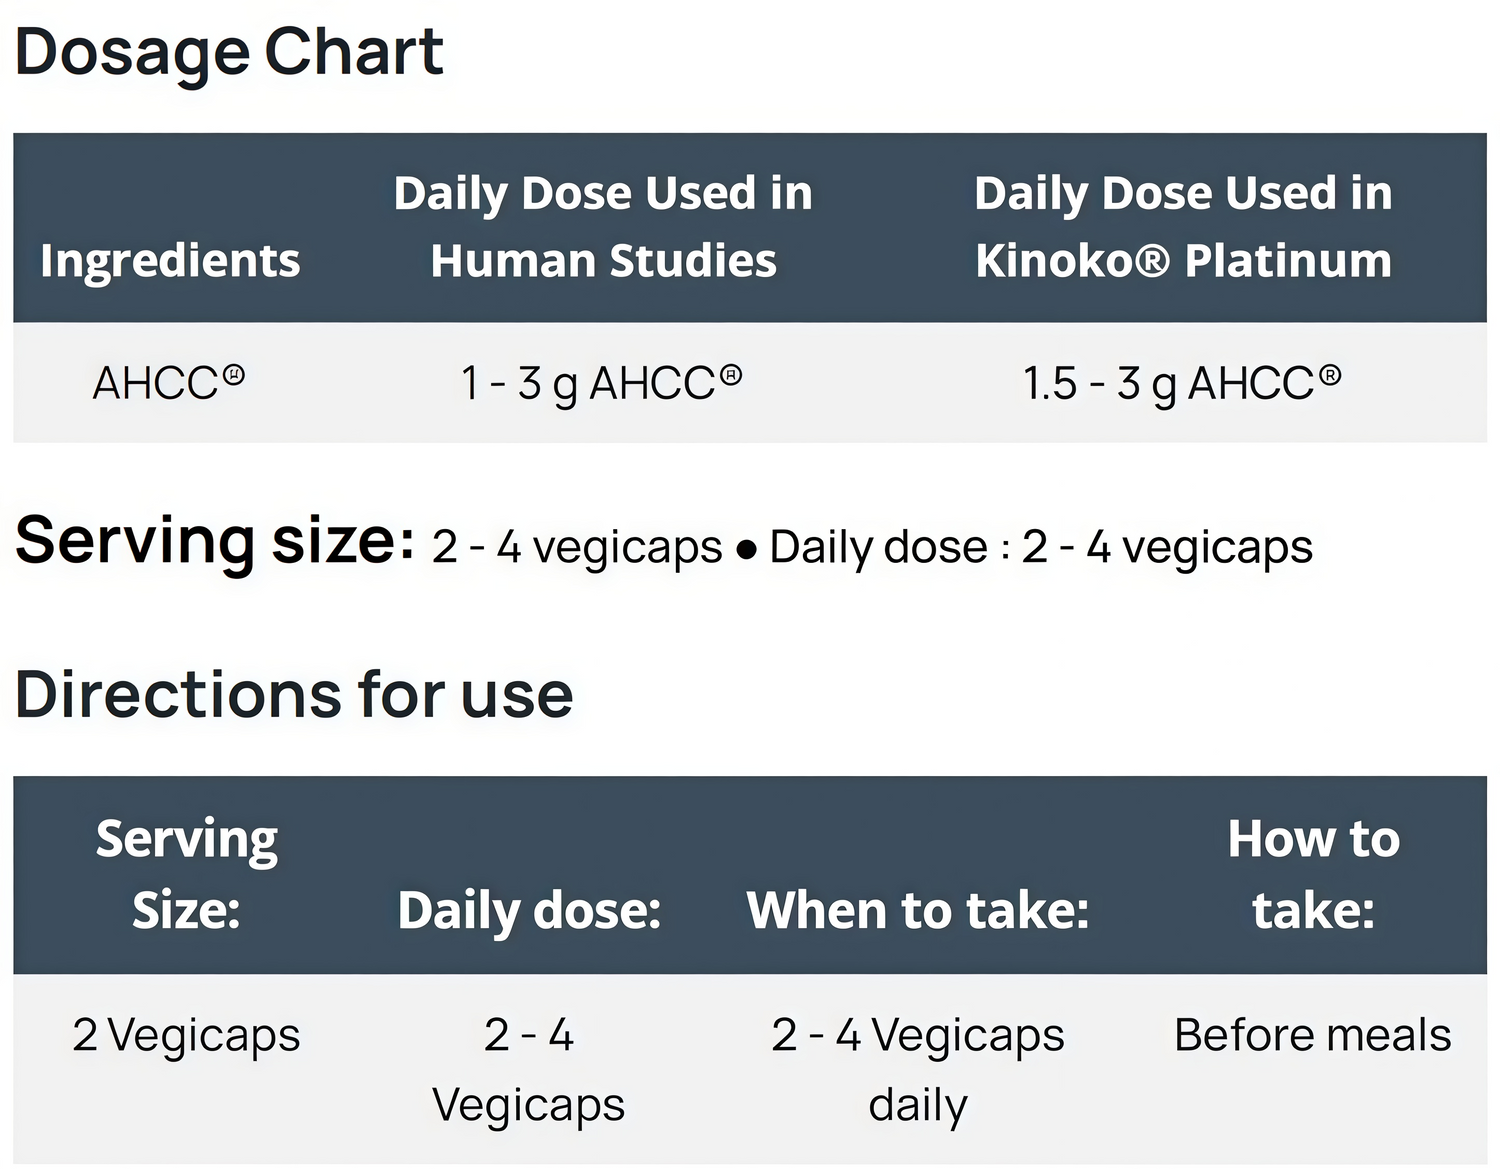Click the 2 Vegicaps serving size cell
Image resolution: width=1500 pixels, height=1175 pixels.
tap(187, 1035)
